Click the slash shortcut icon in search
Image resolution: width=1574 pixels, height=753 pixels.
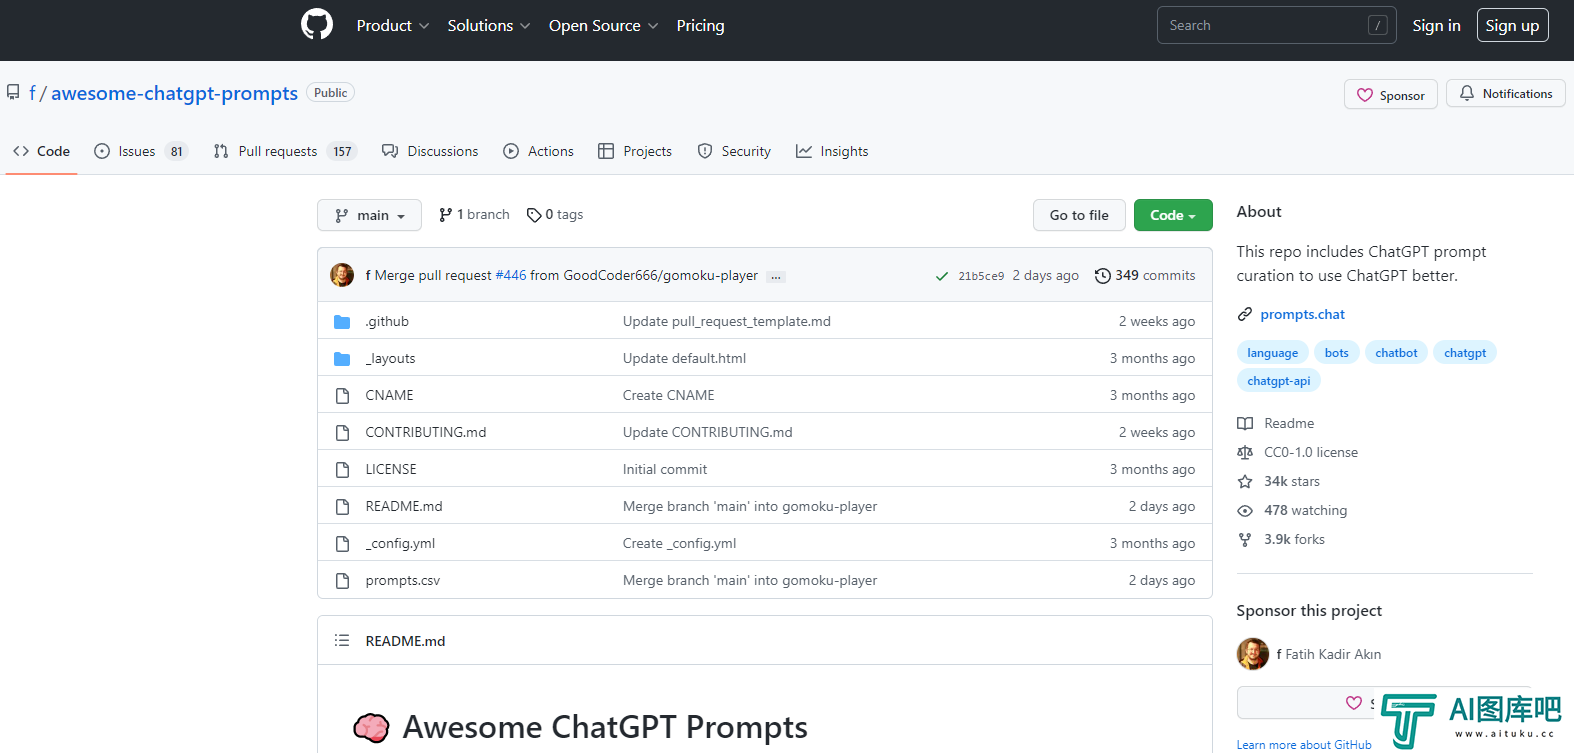pos(1378,26)
